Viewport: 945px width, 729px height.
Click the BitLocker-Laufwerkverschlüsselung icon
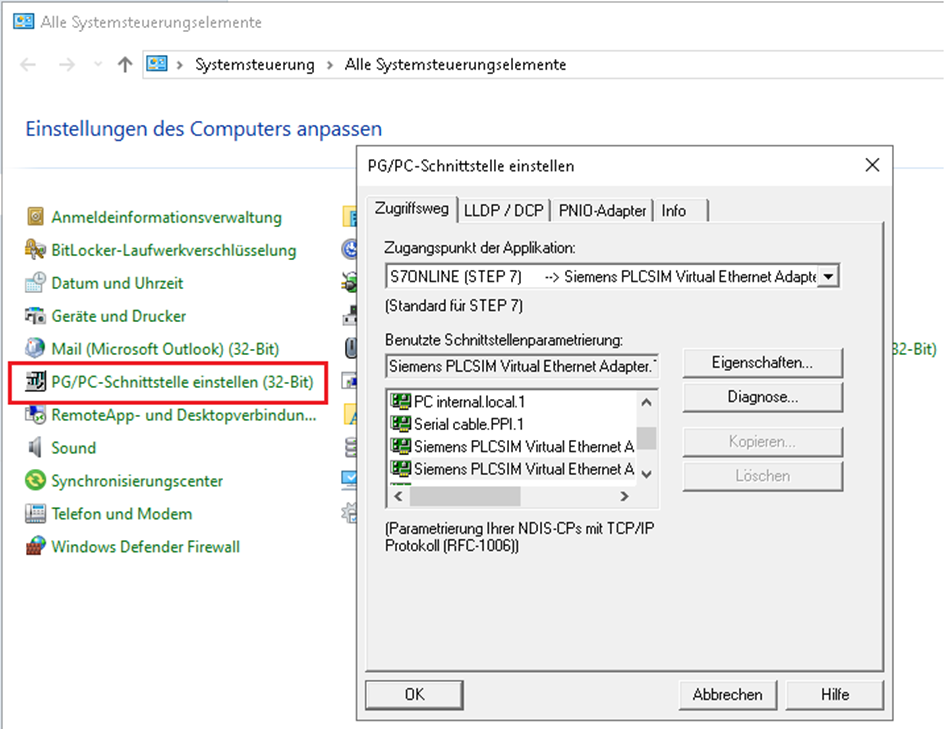(36, 249)
